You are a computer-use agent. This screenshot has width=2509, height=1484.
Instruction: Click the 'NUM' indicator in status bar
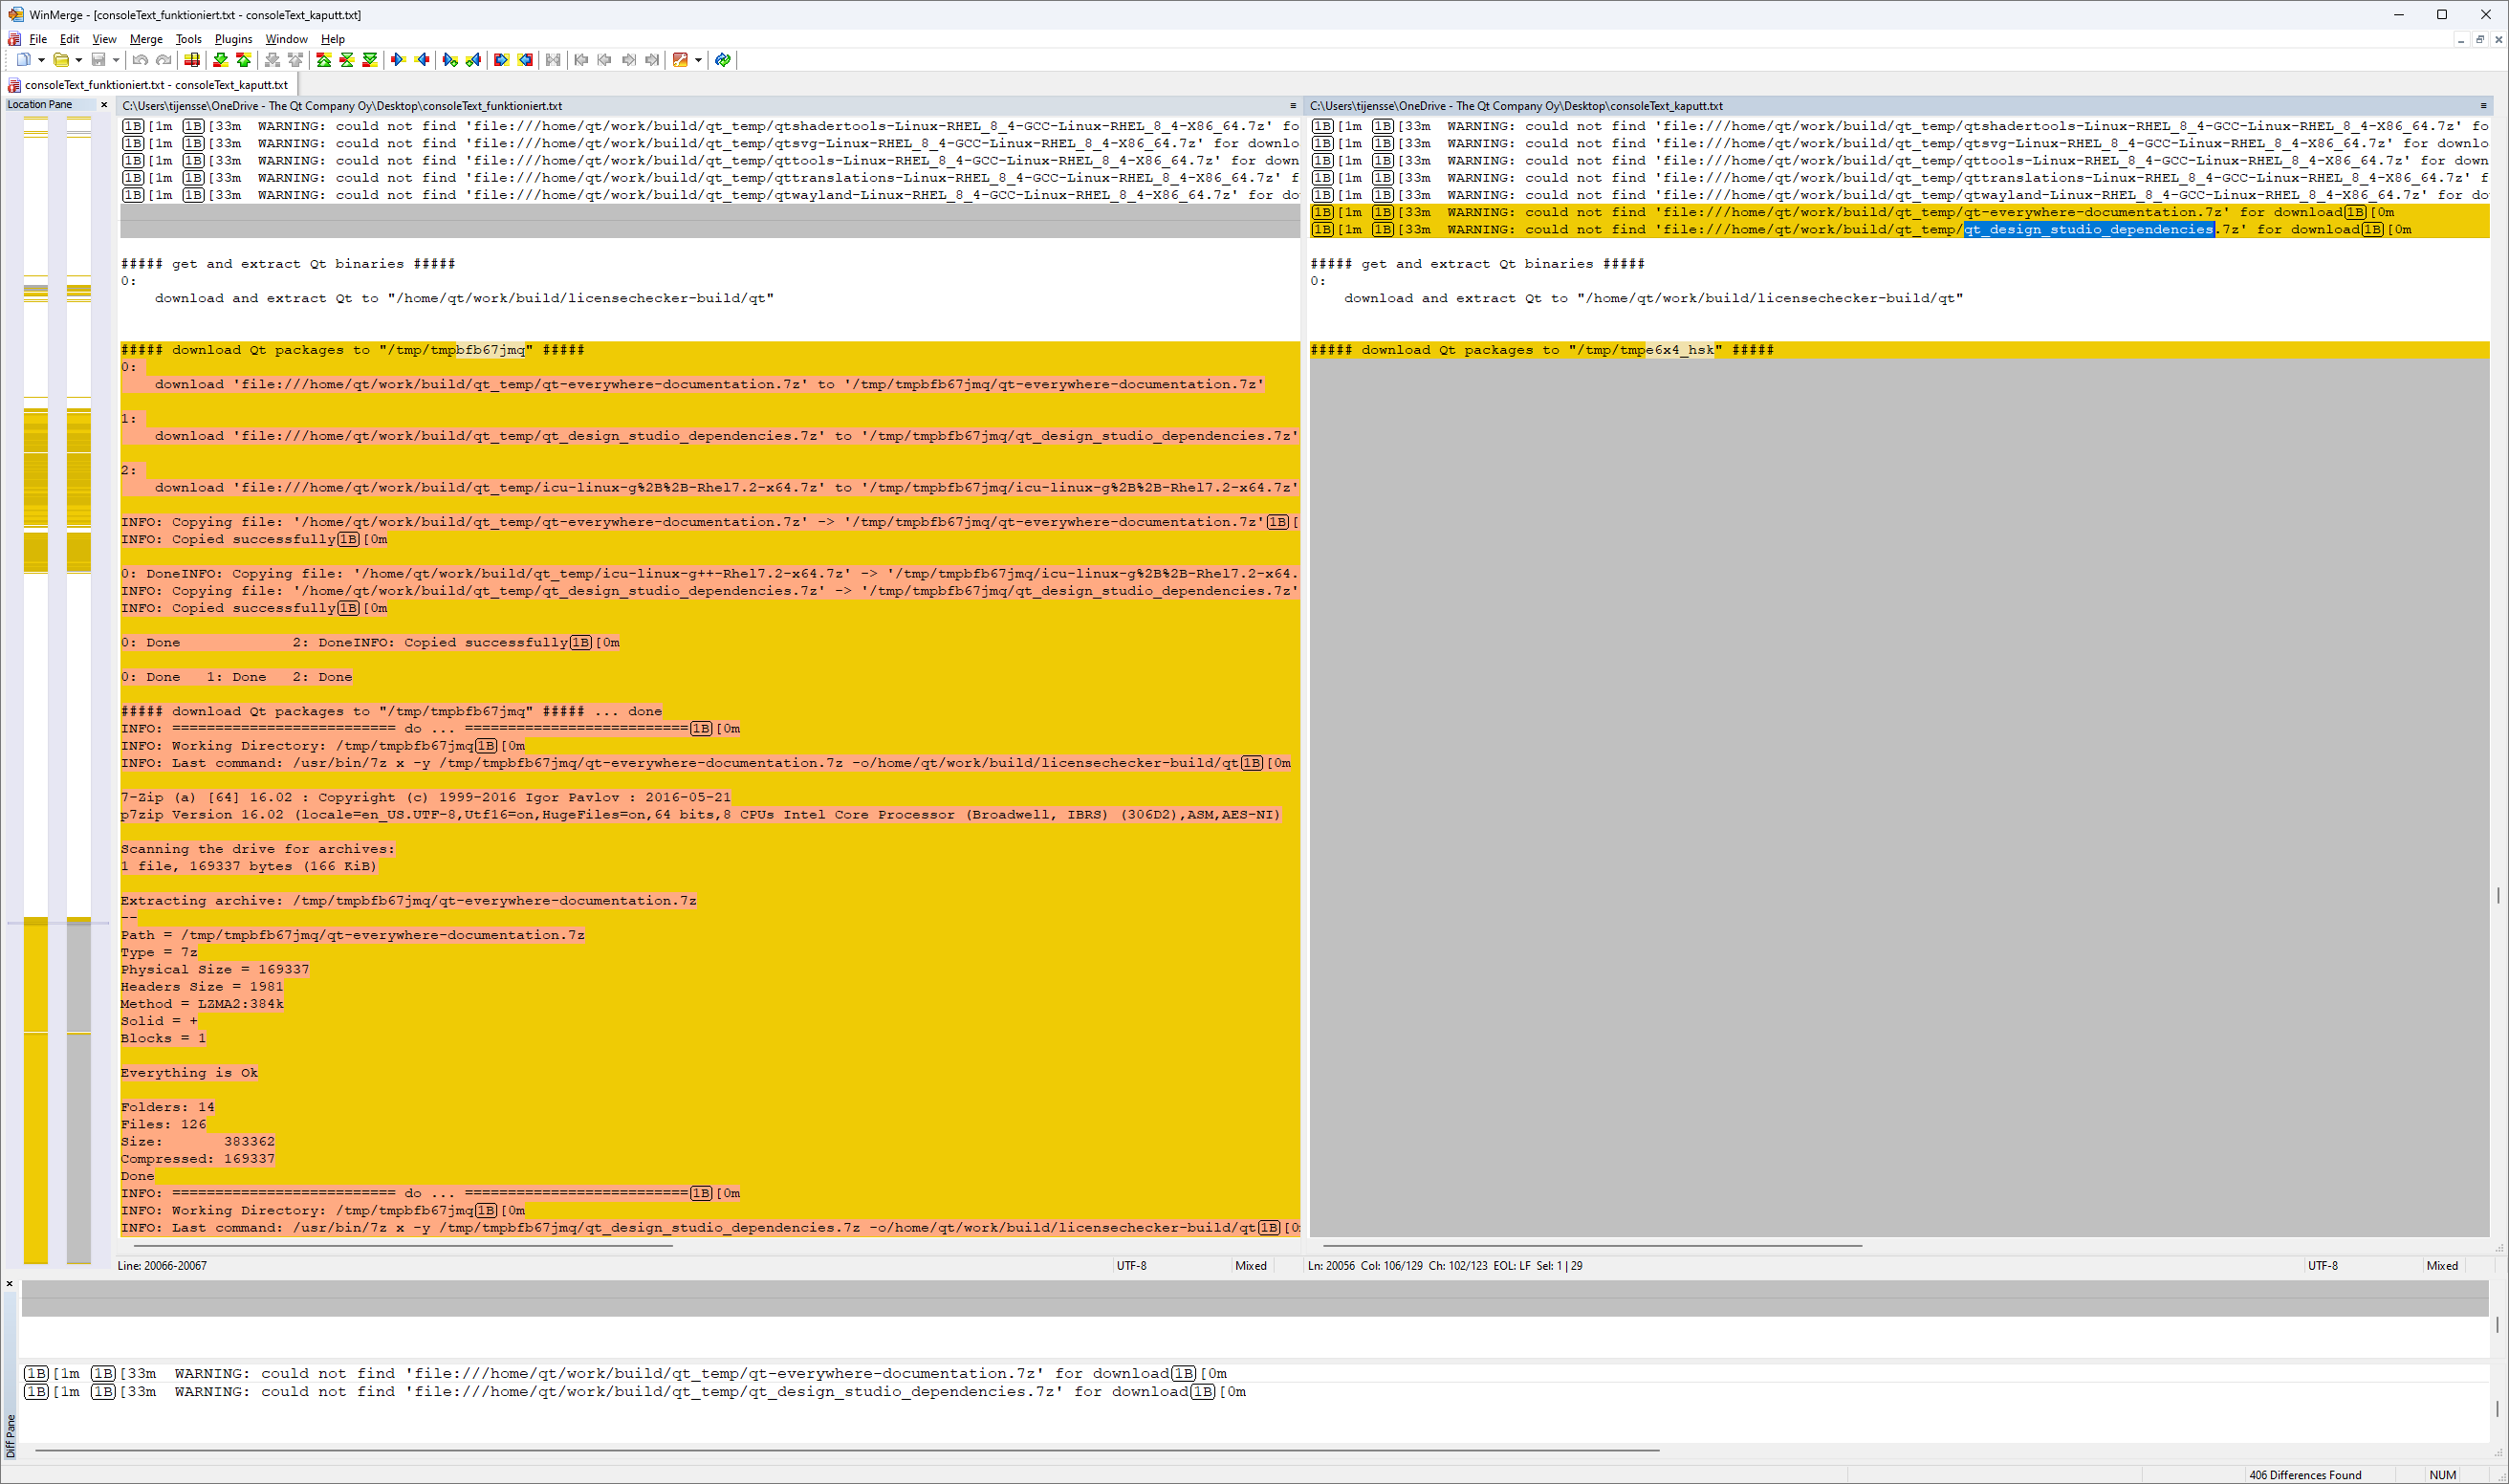[x=2442, y=1475]
